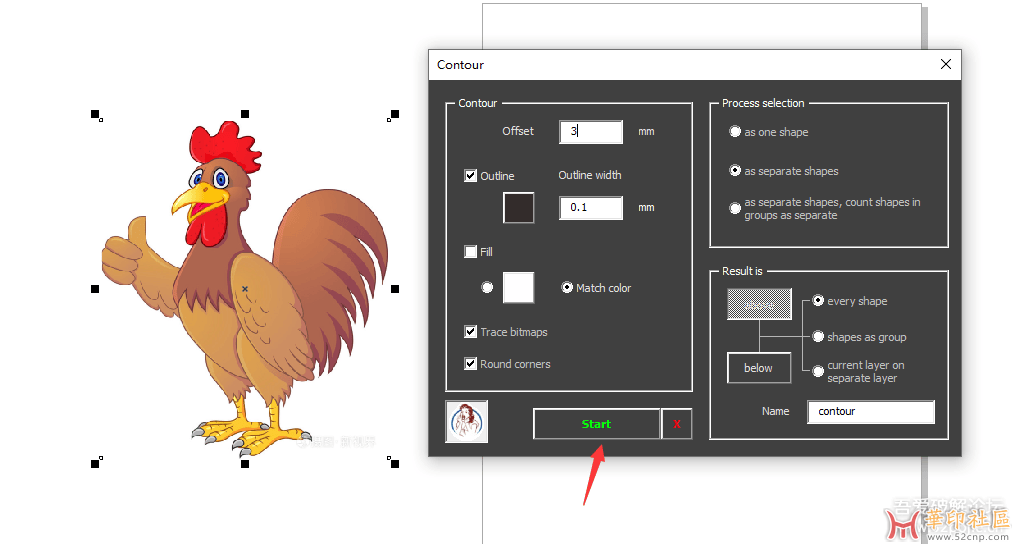
Task: Disable the Outline checkbox
Action: point(470,176)
